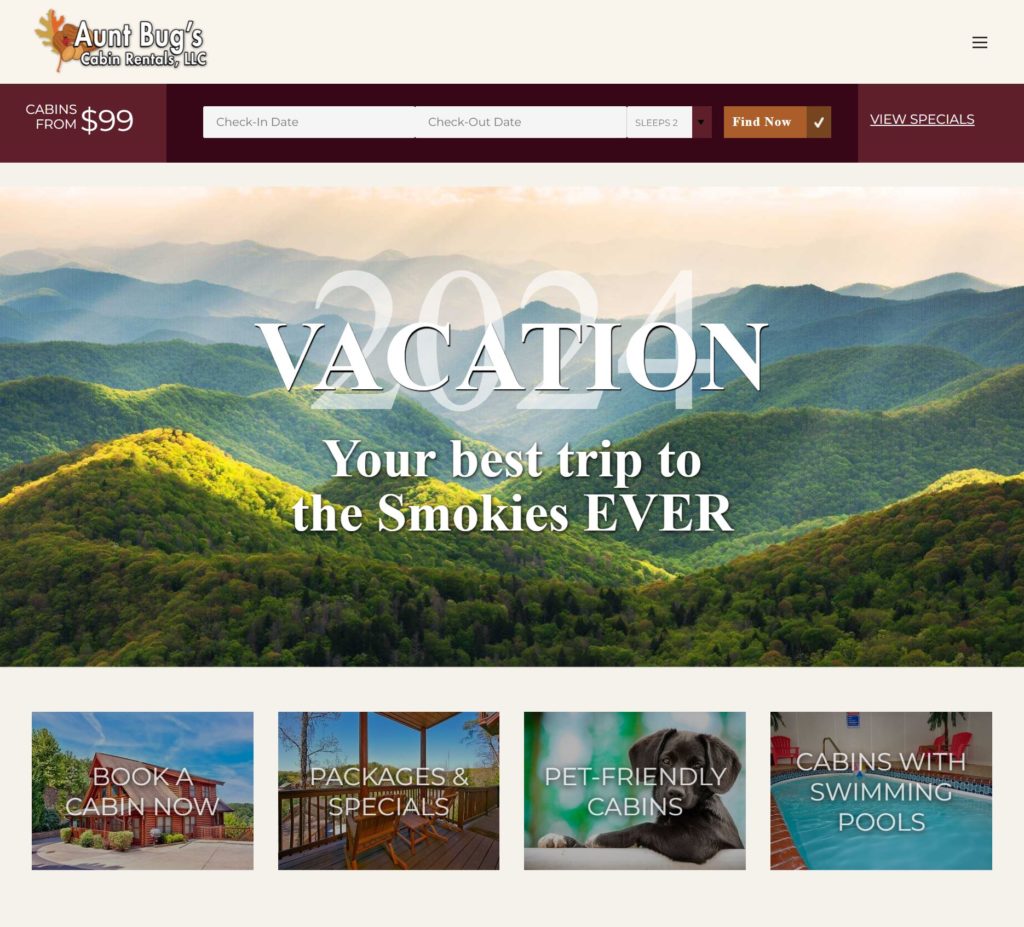Image resolution: width=1024 pixels, height=927 pixels.
Task: Click the Aunt Bug's Cabin Rentals logo
Action: [121, 41]
